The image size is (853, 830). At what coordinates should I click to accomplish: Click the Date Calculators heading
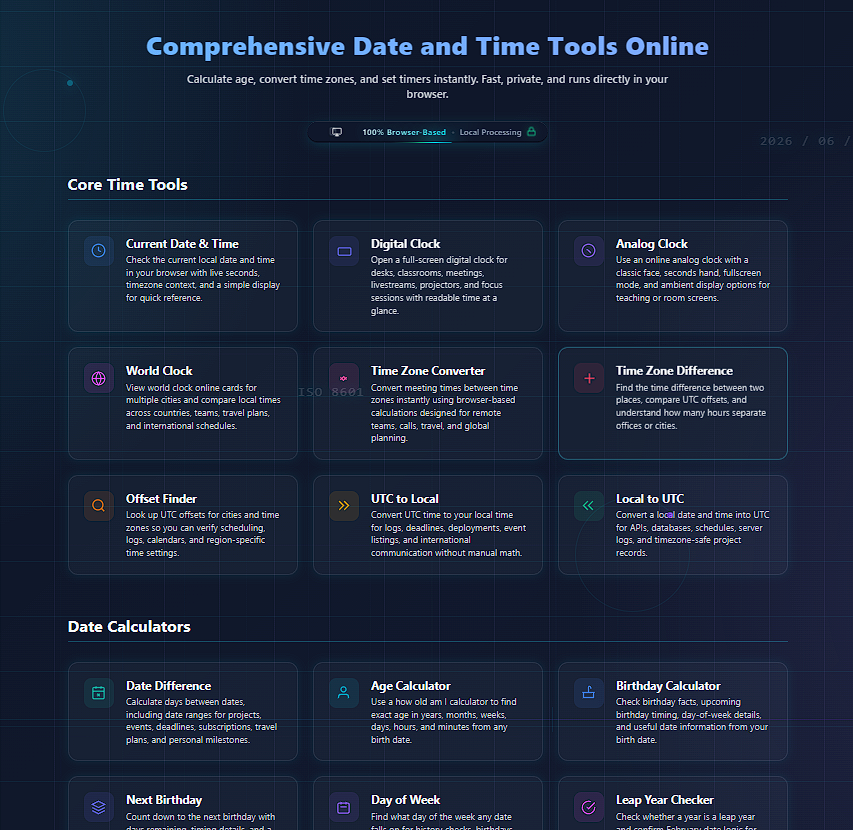point(129,627)
